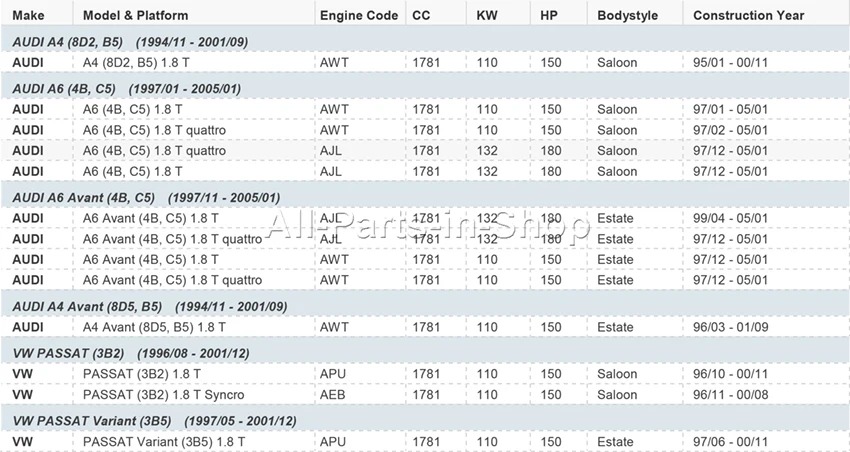
Task: Click construction year "97/01 - 05/01"
Action: (x=730, y=109)
